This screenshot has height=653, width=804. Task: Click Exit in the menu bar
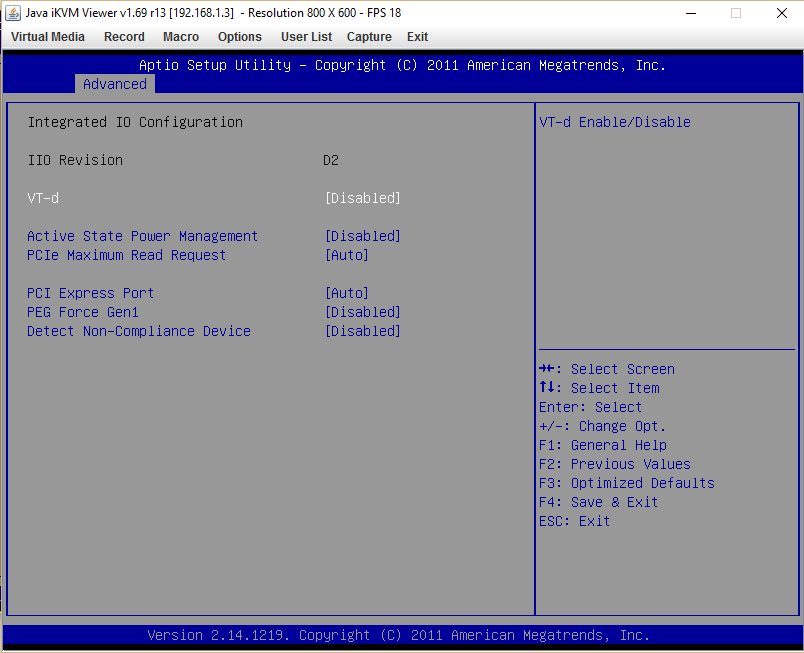pos(417,37)
